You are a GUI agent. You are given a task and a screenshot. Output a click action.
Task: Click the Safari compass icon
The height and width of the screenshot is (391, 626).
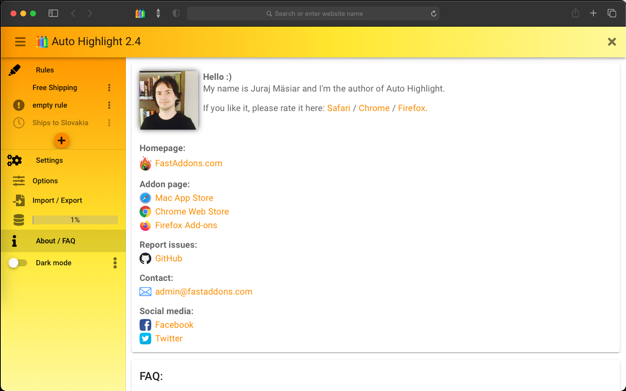[x=145, y=198]
